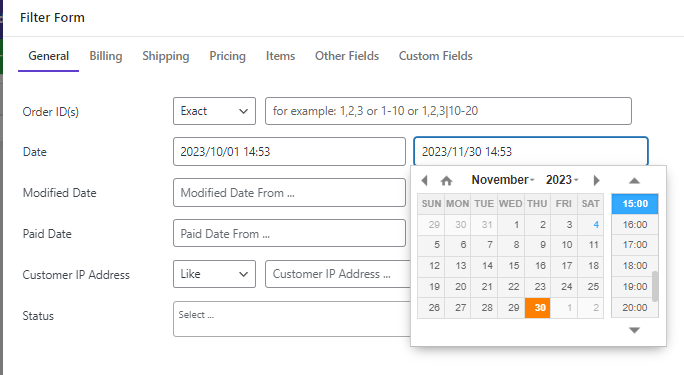Click the Customer IP Address text field
Viewport: 684px width, 375px height.
click(338, 274)
